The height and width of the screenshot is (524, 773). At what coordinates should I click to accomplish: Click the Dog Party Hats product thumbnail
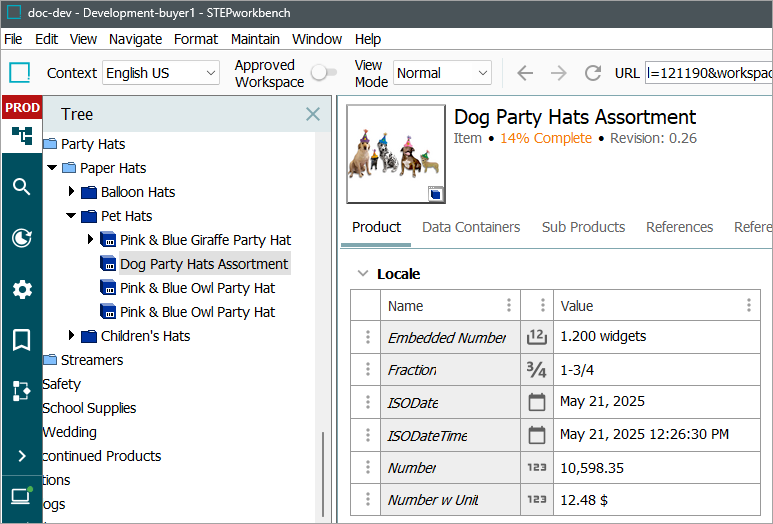point(396,154)
